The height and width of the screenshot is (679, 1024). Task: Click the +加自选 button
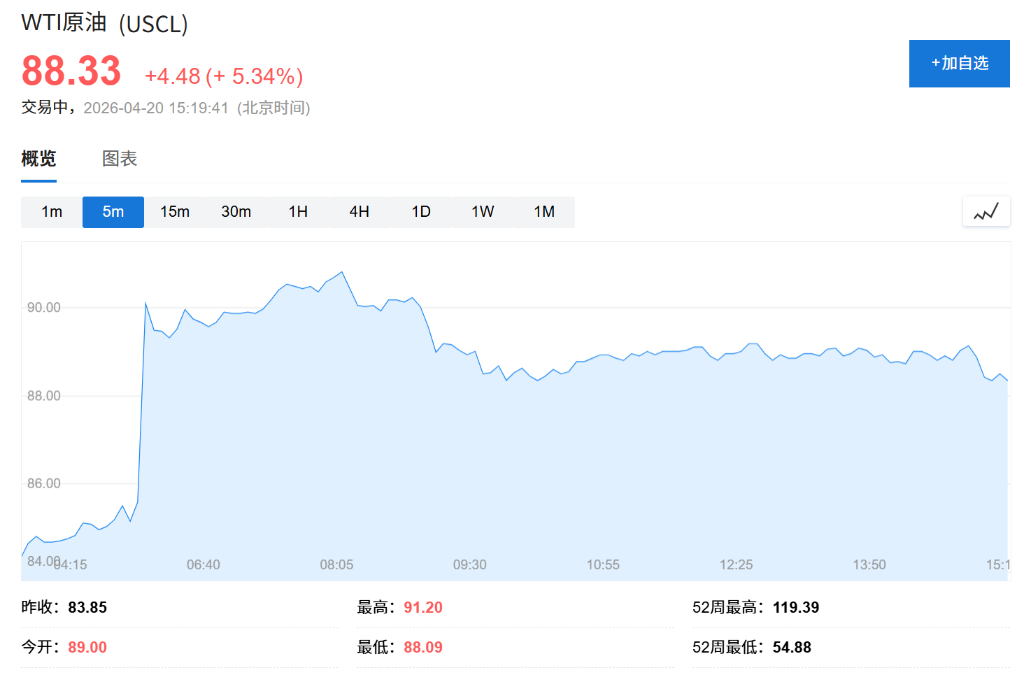point(959,63)
